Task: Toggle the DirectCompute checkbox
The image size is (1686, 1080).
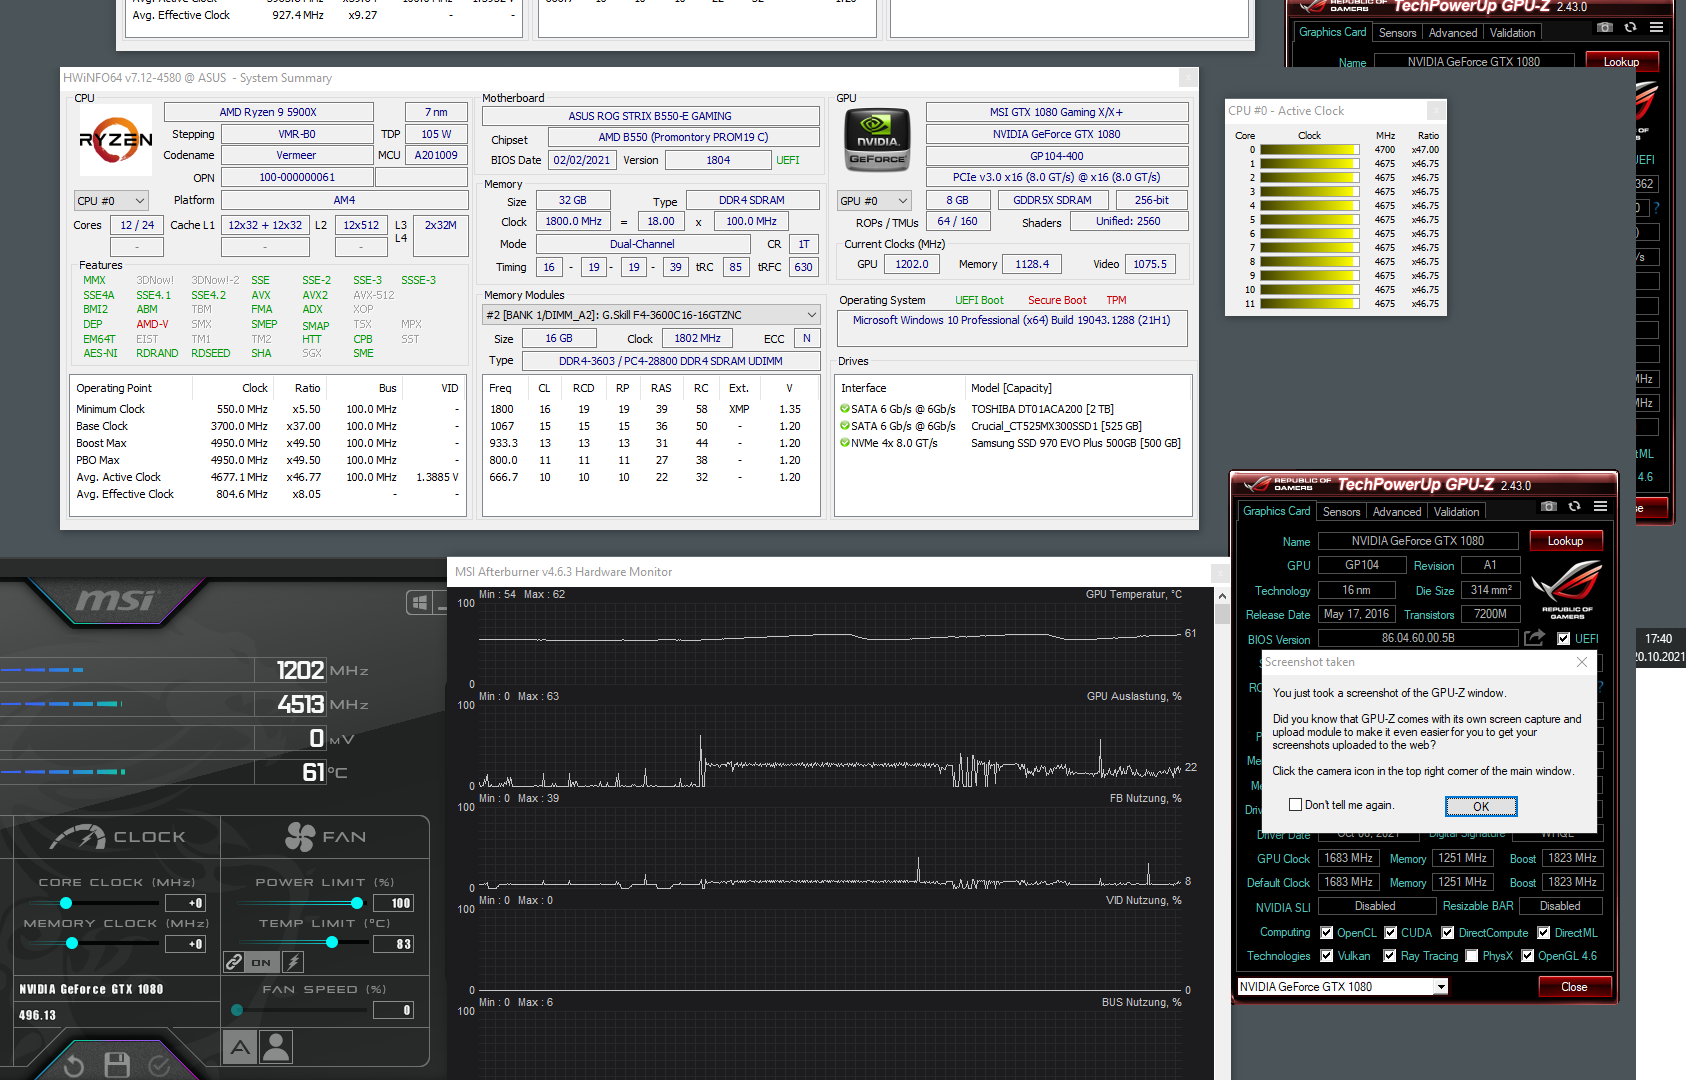Action: tap(1448, 933)
